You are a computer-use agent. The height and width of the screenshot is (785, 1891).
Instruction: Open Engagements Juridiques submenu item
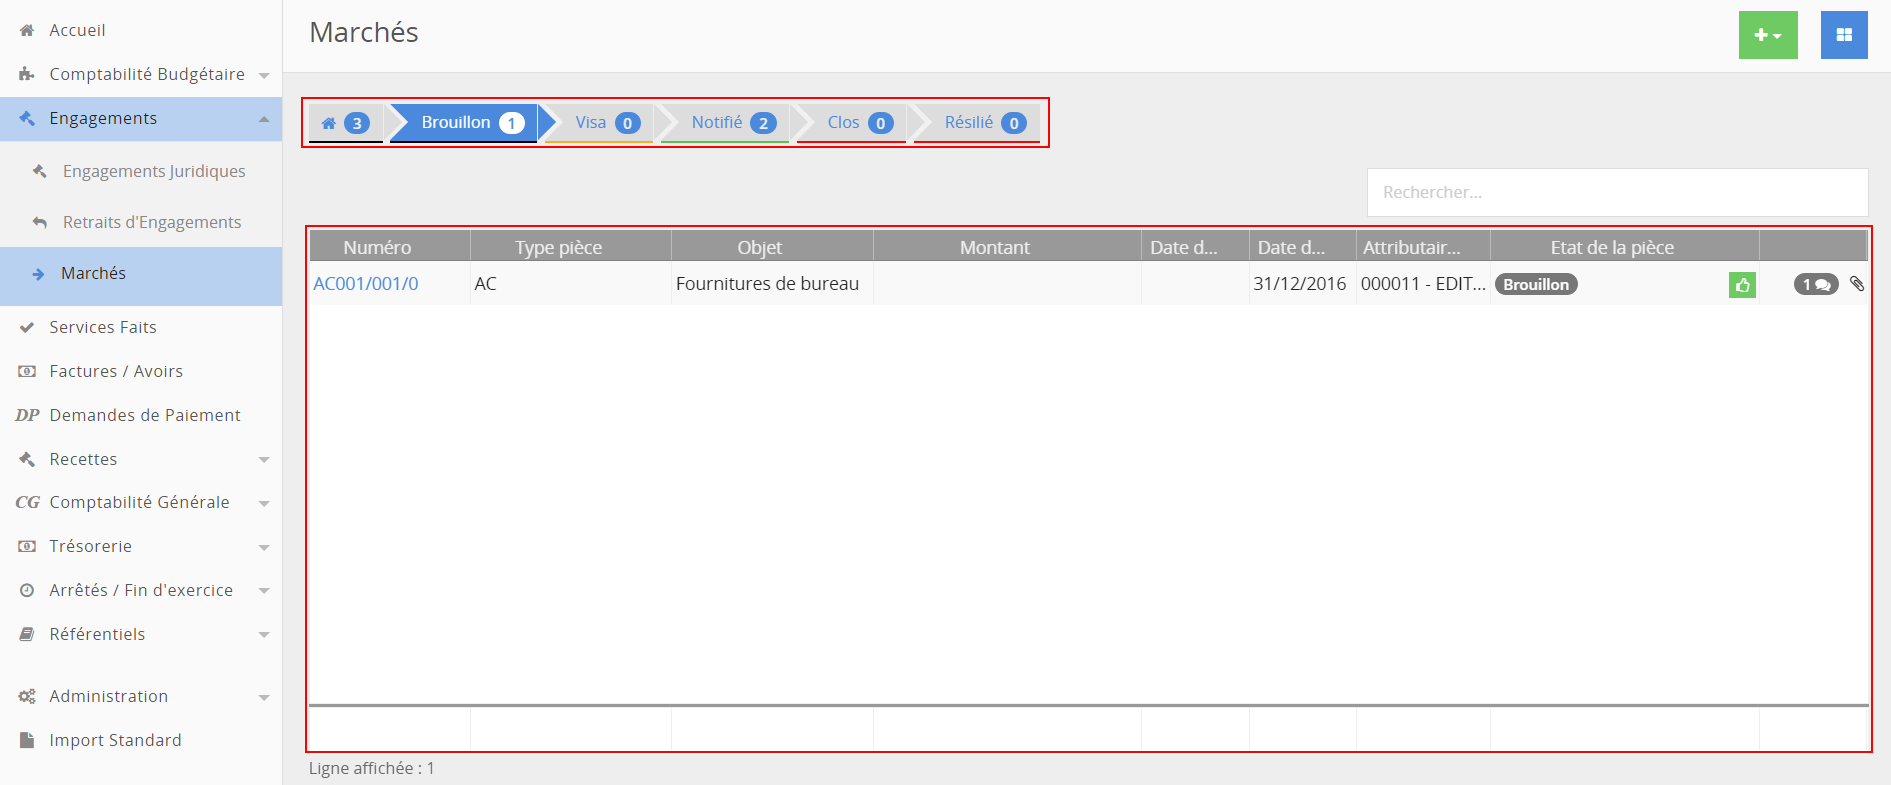click(x=153, y=171)
